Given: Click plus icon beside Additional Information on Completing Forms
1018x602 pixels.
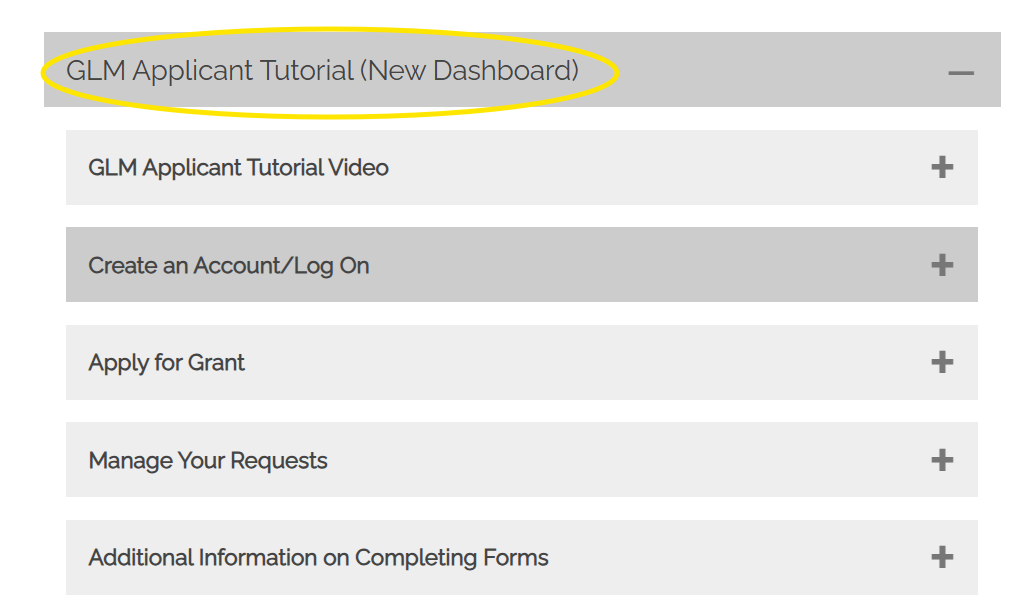Looking at the screenshot, I should (x=941, y=557).
